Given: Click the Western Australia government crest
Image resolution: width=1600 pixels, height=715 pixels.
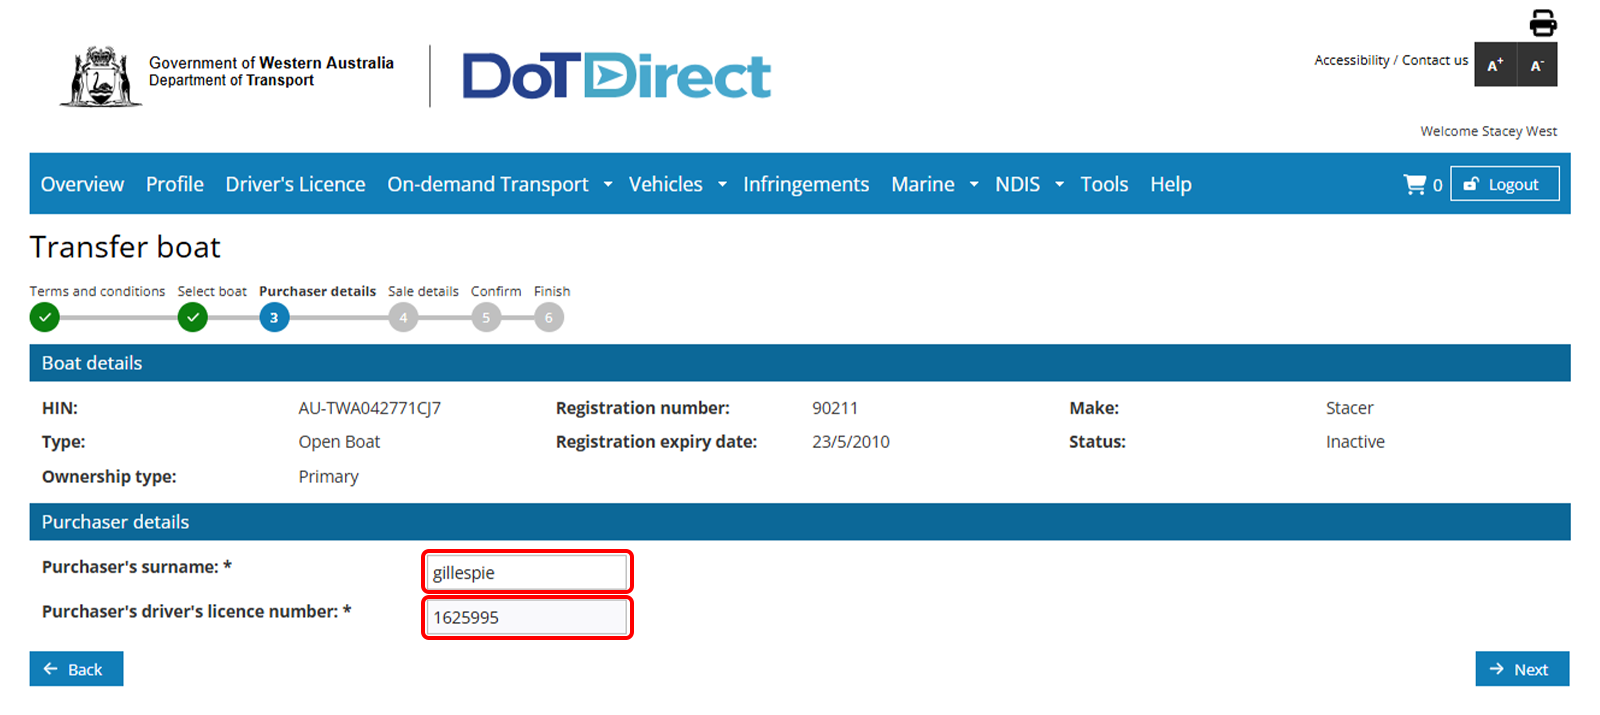Looking at the screenshot, I should point(100,76).
